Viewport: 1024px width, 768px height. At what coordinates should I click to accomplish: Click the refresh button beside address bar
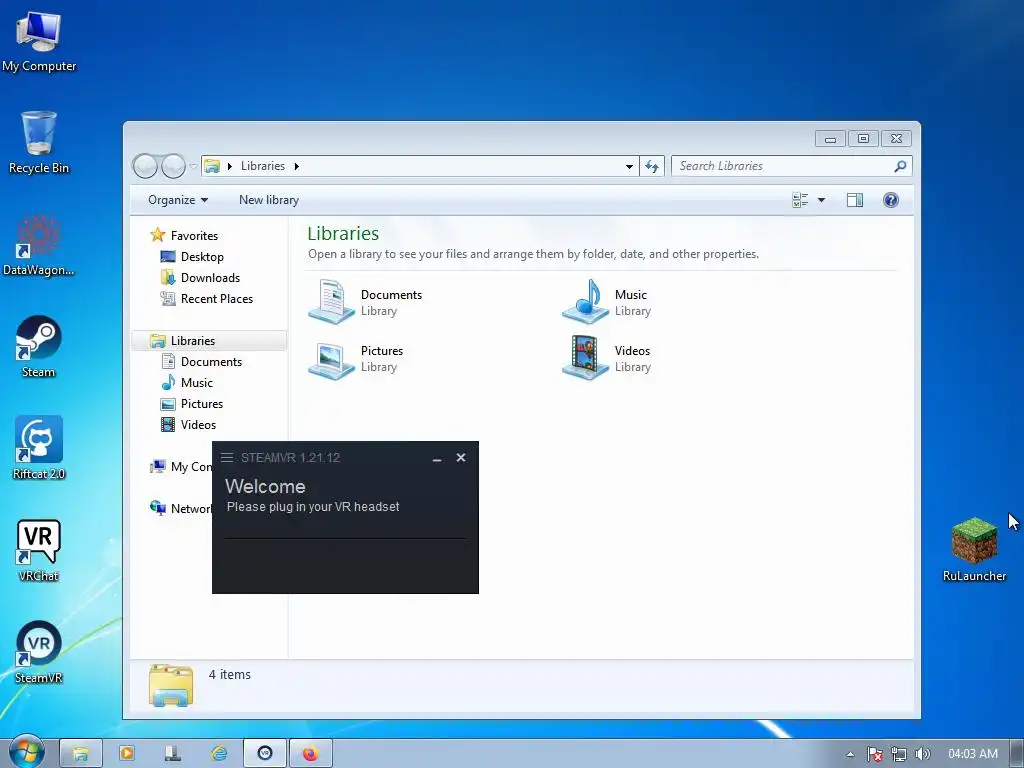point(652,166)
